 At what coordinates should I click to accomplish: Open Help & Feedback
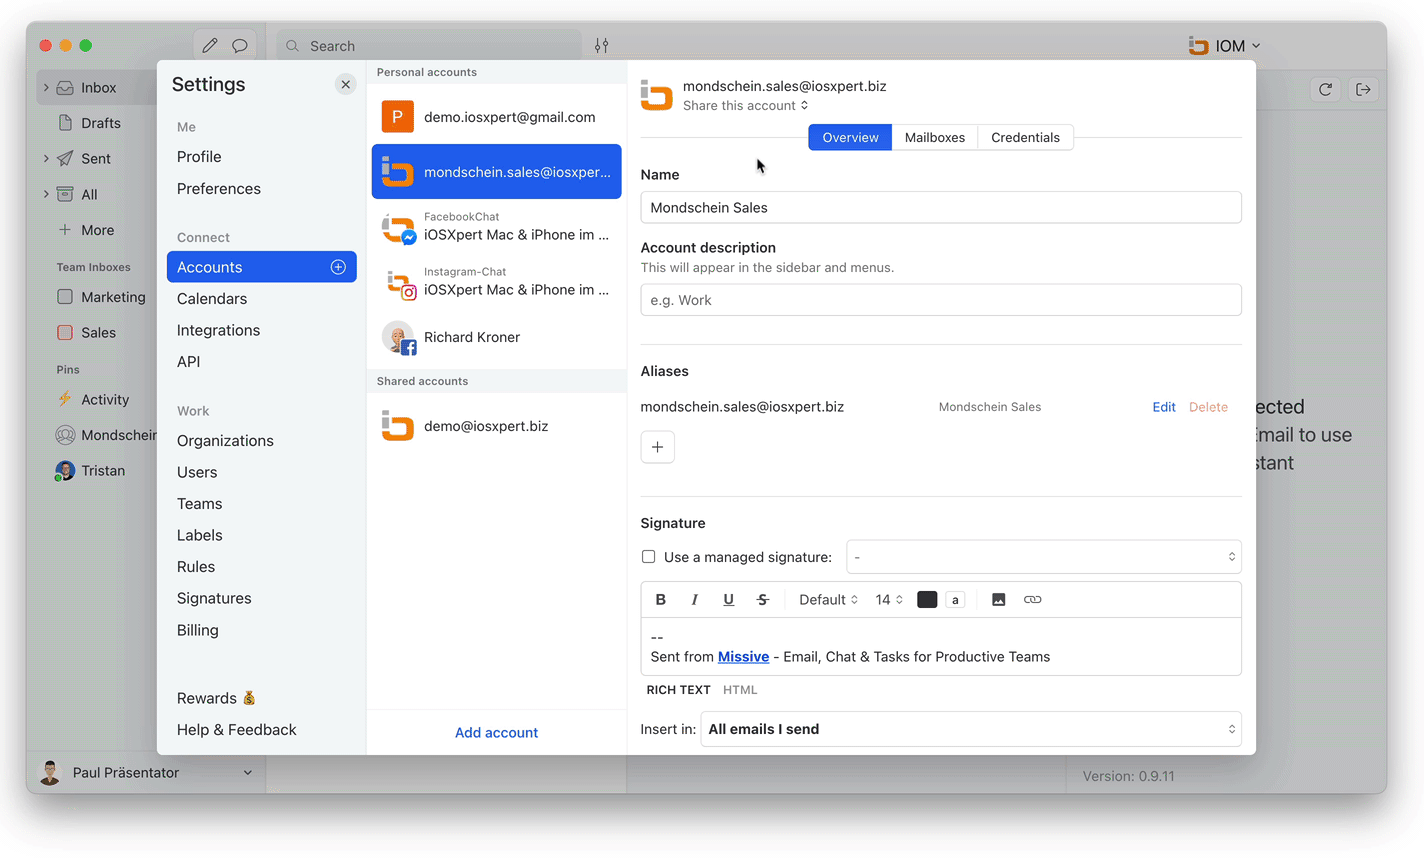point(237,730)
